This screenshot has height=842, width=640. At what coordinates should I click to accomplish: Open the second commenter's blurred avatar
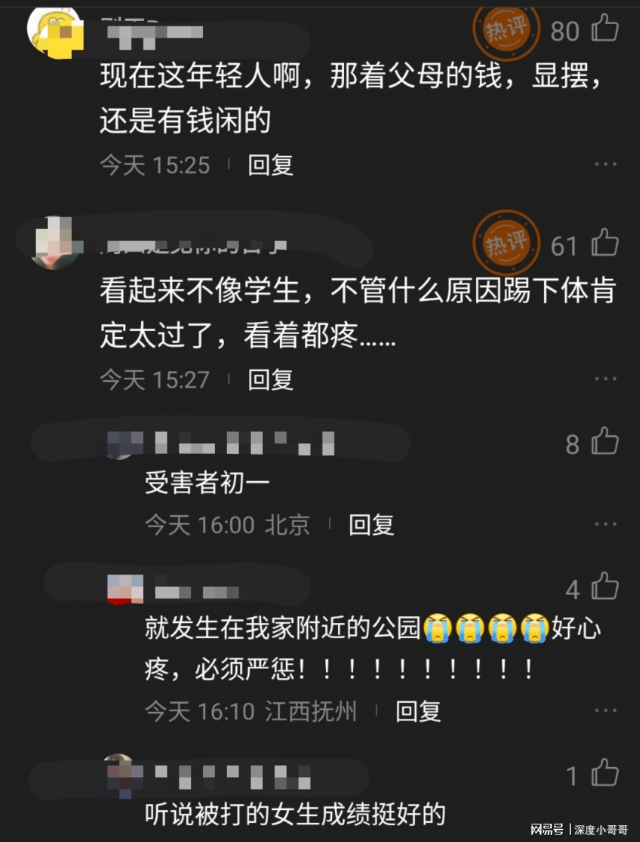[55, 243]
